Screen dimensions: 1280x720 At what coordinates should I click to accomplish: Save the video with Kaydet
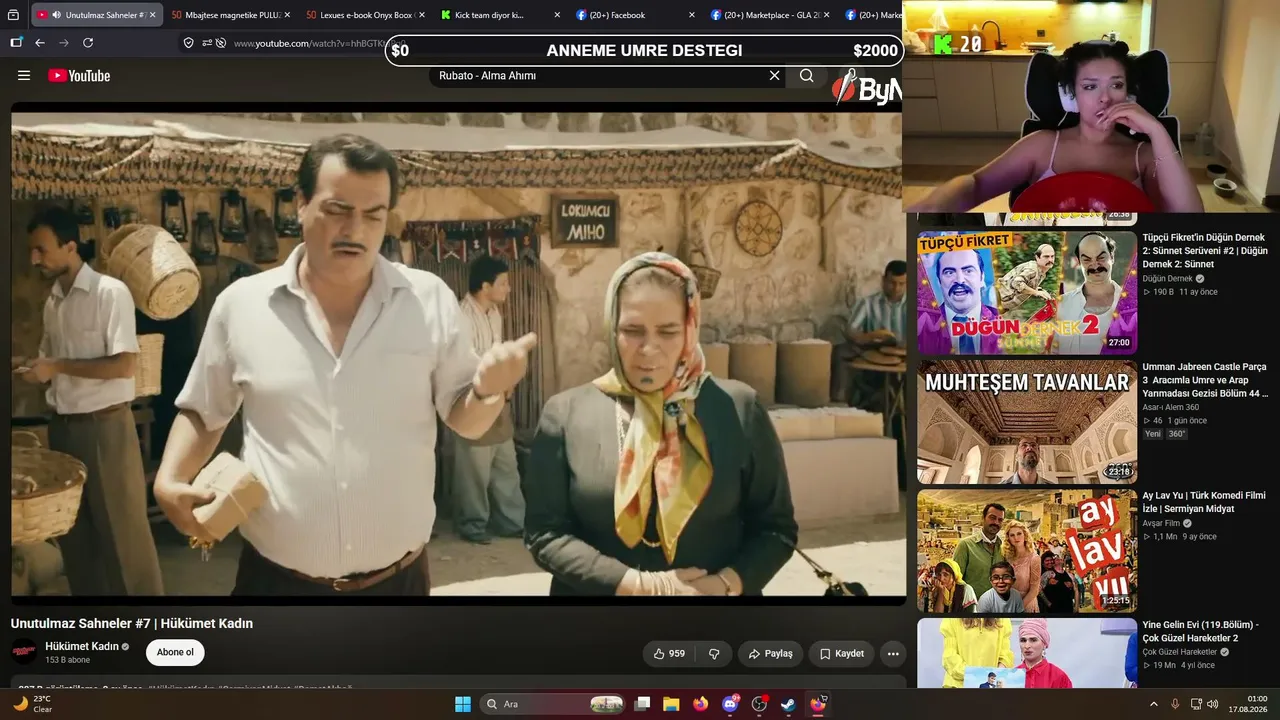click(841, 654)
